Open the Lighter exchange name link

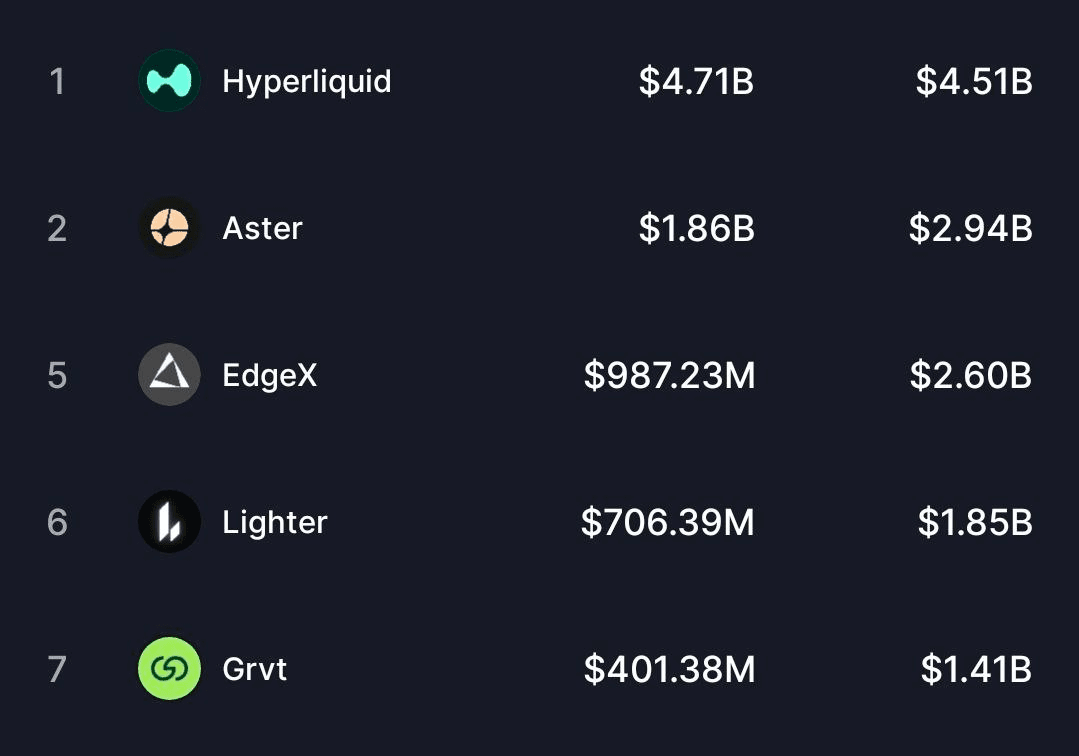274,522
